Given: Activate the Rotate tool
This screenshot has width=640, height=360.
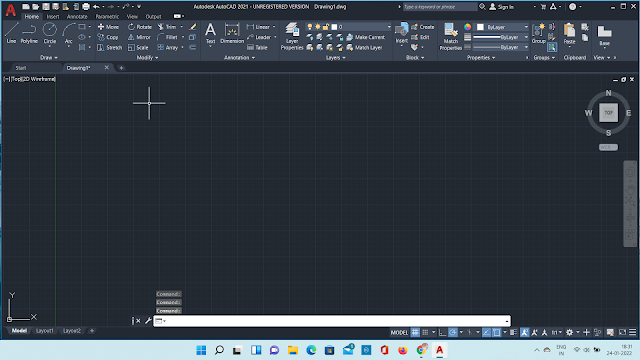Looking at the screenshot, I should coord(140,27).
